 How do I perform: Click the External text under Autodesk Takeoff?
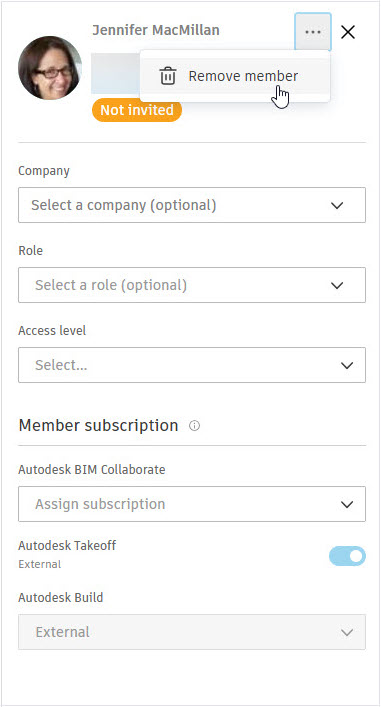(39, 564)
